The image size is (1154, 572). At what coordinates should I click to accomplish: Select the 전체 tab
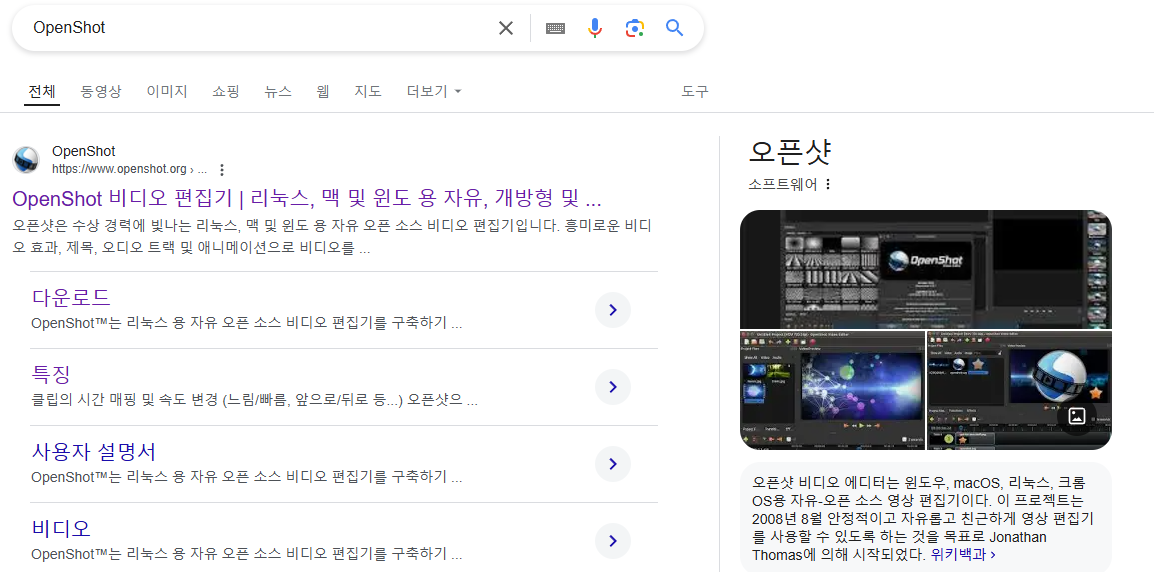tap(42, 91)
